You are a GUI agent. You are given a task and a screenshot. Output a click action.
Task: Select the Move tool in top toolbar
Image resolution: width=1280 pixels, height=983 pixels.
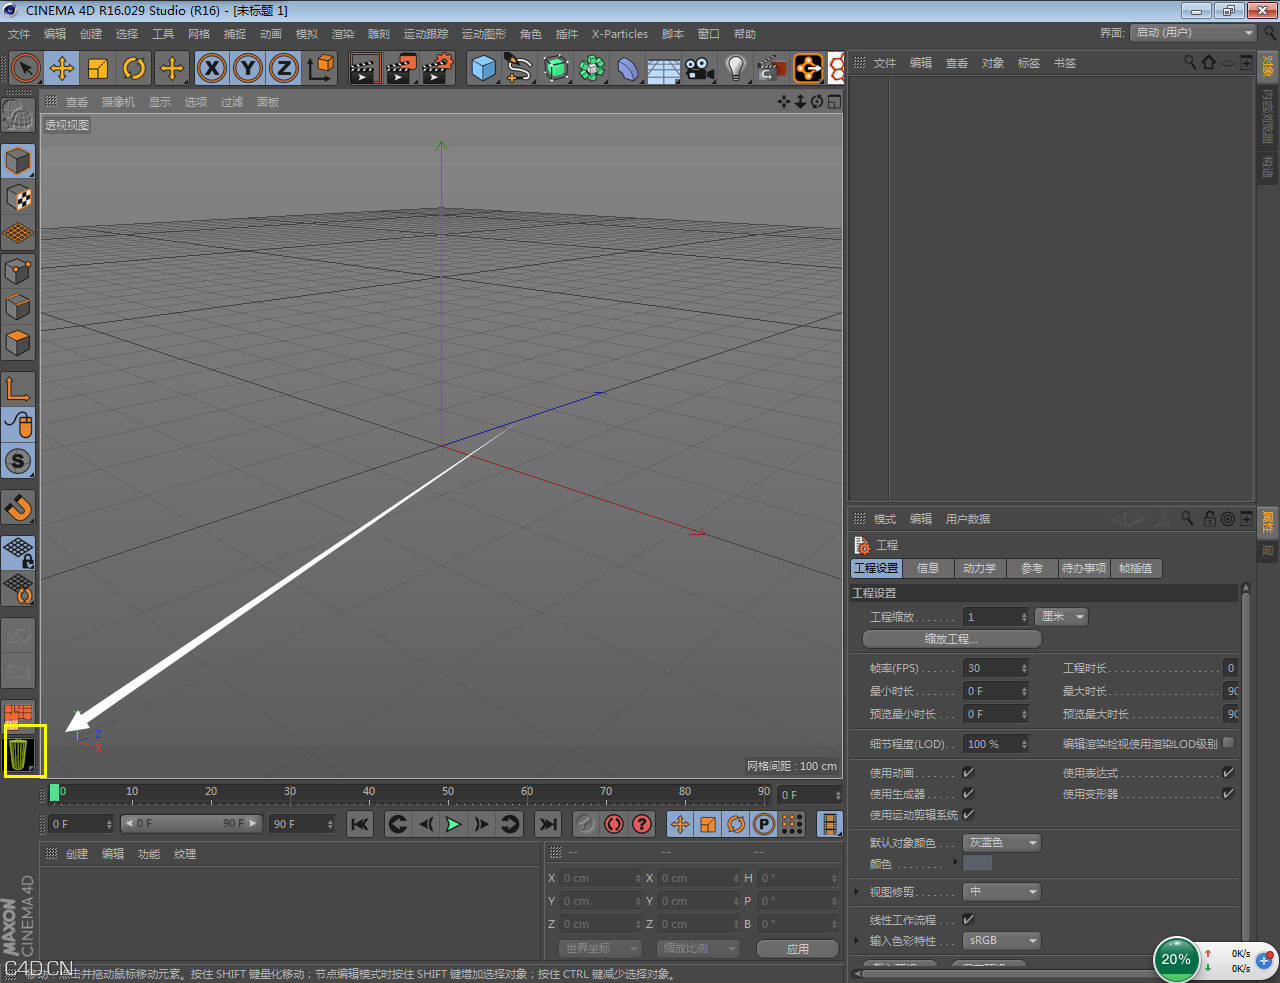point(62,68)
